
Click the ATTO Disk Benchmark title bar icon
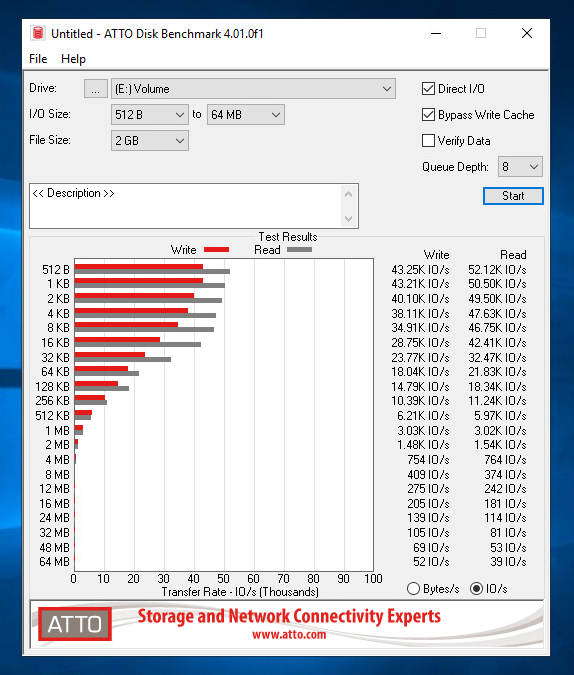(38, 33)
